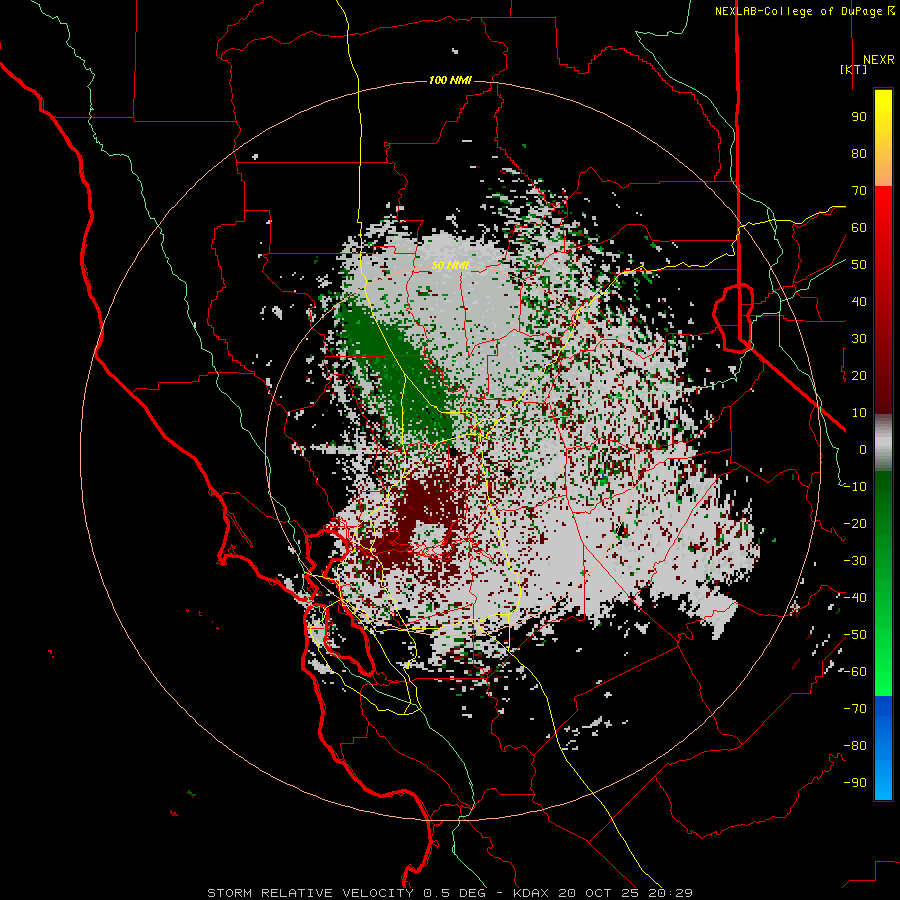The width and height of the screenshot is (900, 900).
Task: Click the 80 value on the velocity scale
Action: (x=859, y=154)
